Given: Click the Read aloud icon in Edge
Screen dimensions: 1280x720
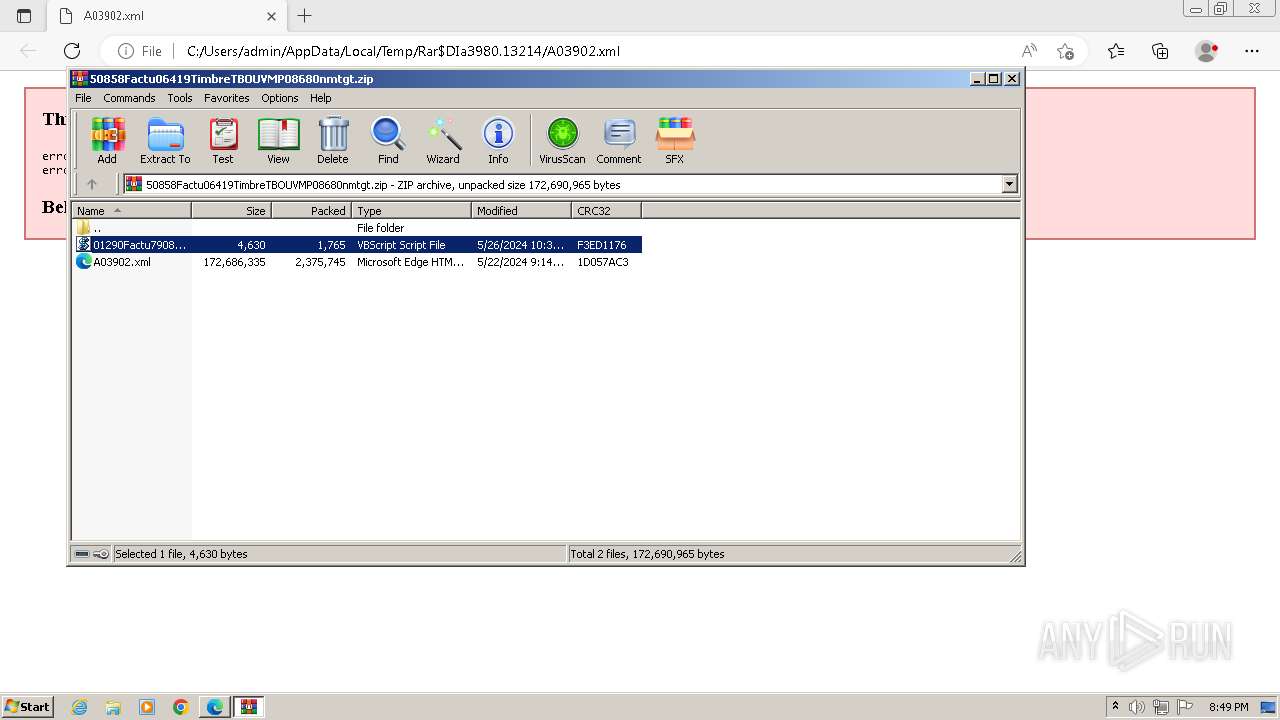Looking at the screenshot, I should tap(1029, 51).
